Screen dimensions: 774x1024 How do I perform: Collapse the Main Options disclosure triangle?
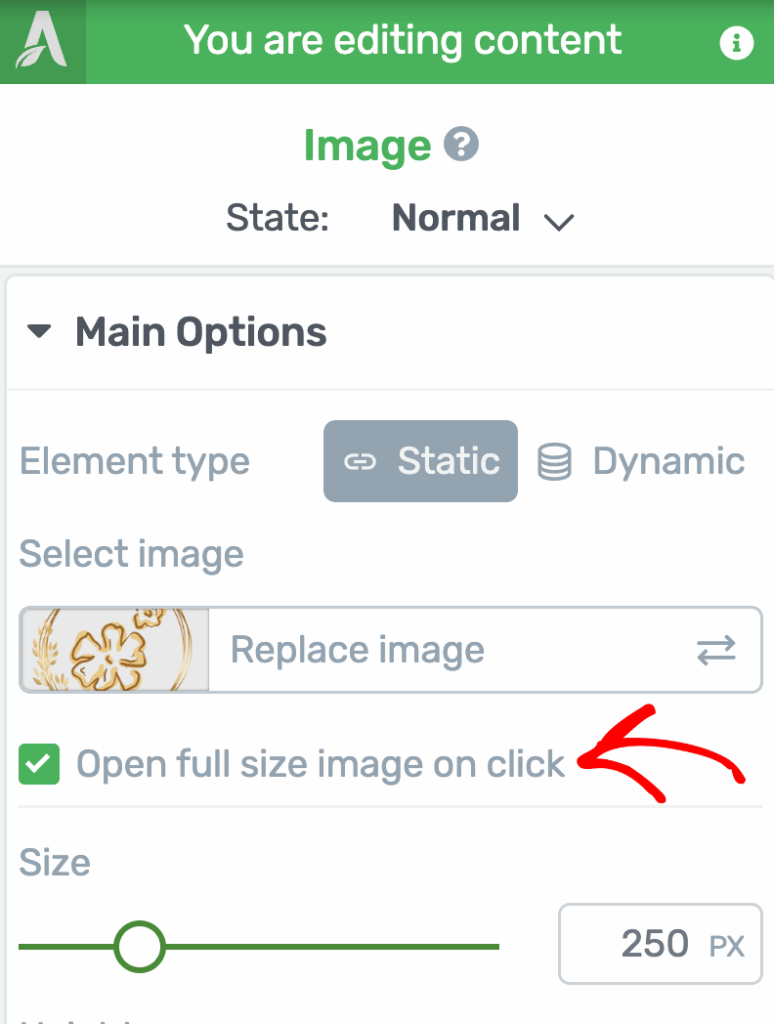coord(40,333)
